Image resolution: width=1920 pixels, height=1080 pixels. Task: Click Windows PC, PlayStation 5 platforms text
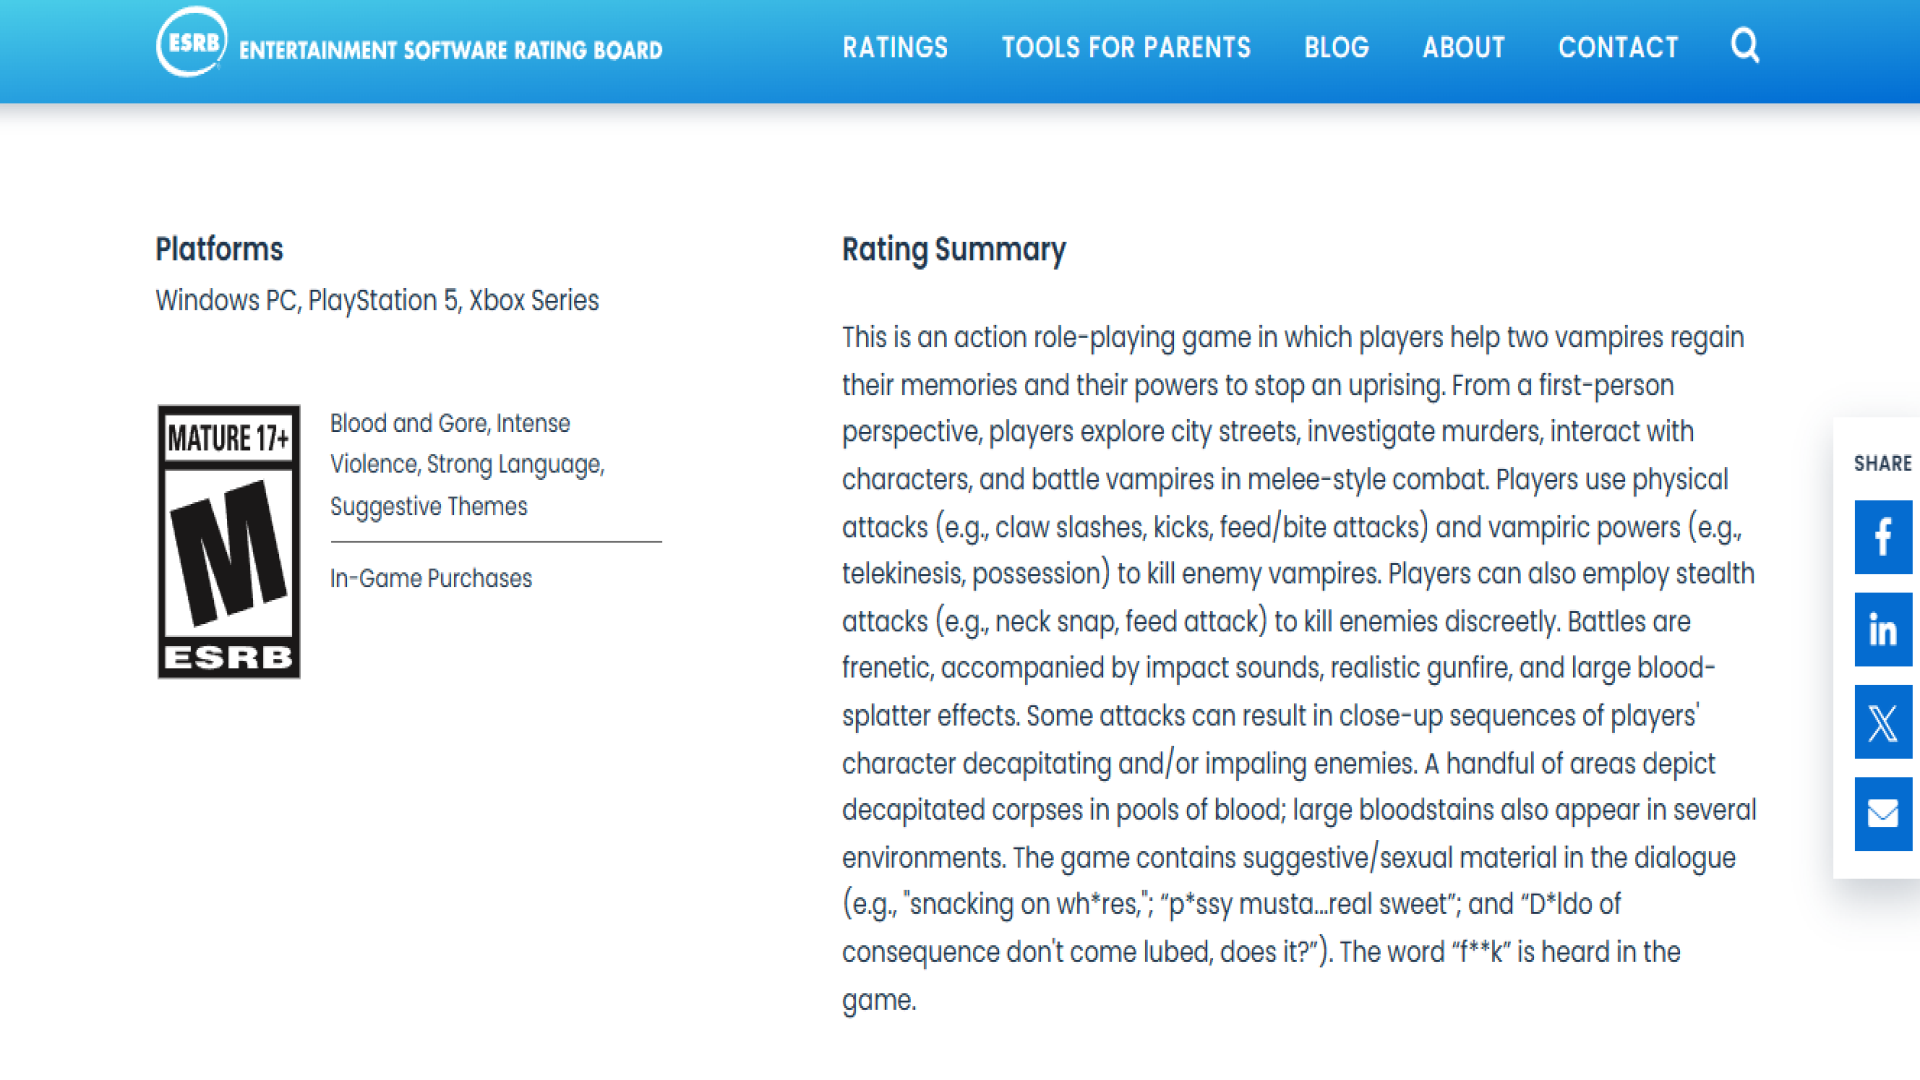coord(377,300)
